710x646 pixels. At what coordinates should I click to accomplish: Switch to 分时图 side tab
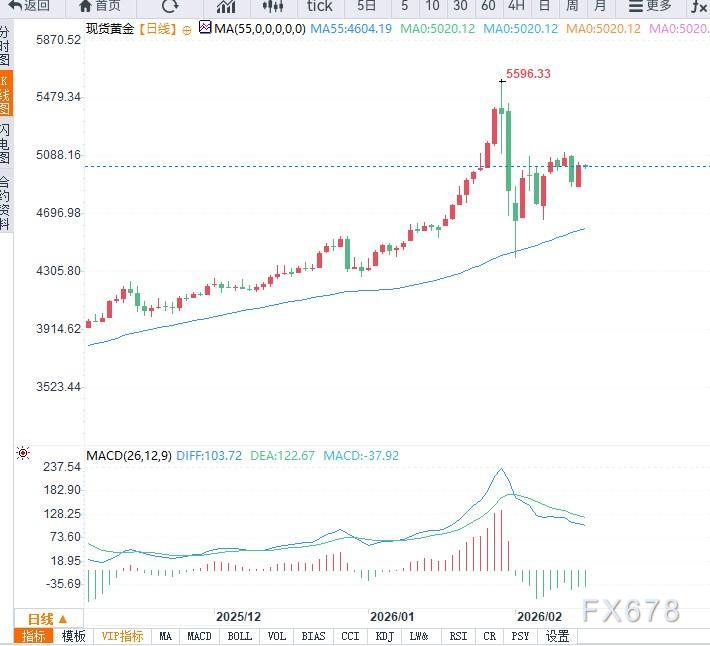6,47
